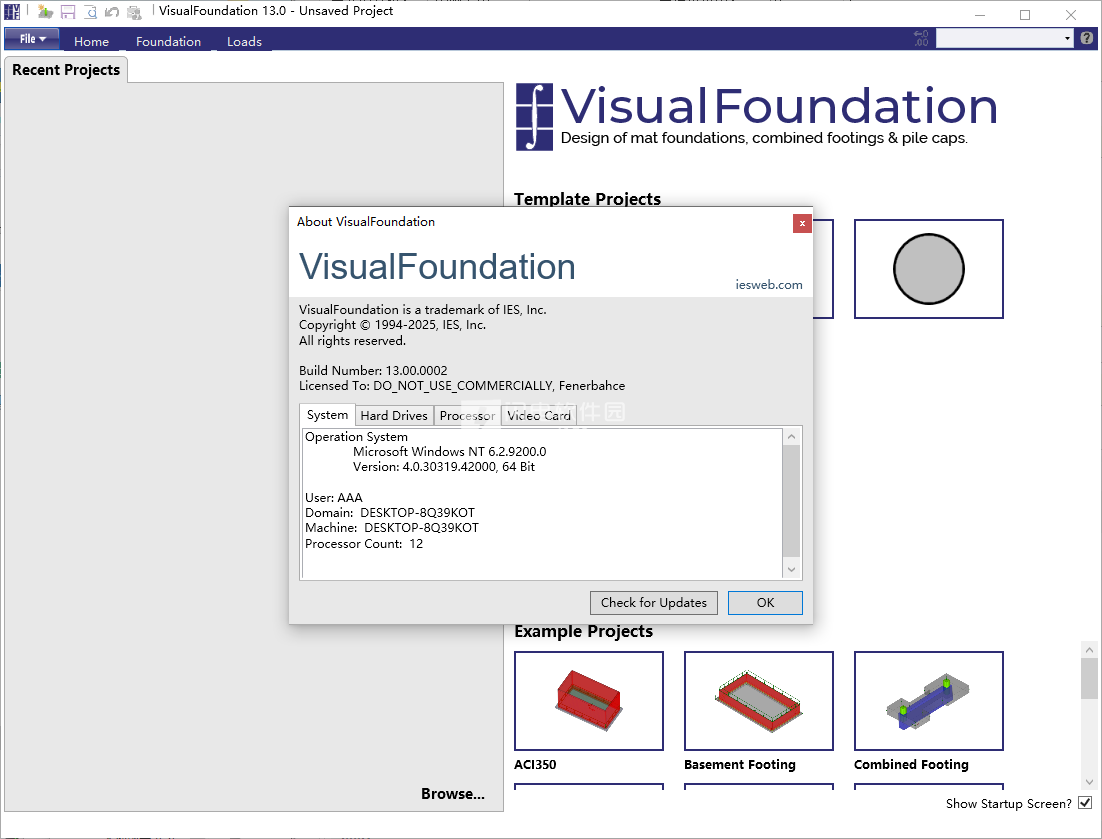Image resolution: width=1102 pixels, height=839 pixels.
Task: Click the purple Save floppy disk icon
Action: tap(68, 13)
